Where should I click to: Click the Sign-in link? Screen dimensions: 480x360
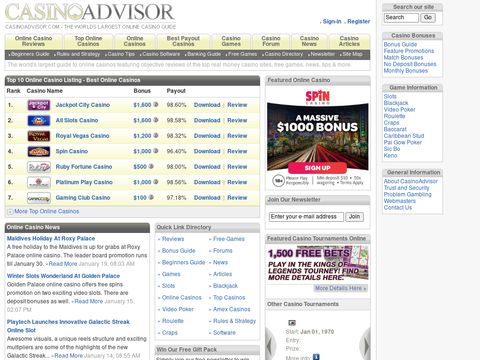332,21
